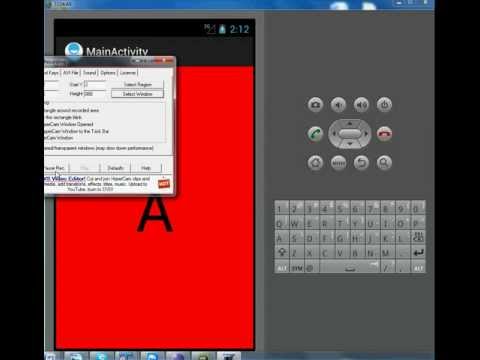This screenshot has width=480, height=360.
Task: Click the D-pad up arrow
Action: [x=350, y=123]
